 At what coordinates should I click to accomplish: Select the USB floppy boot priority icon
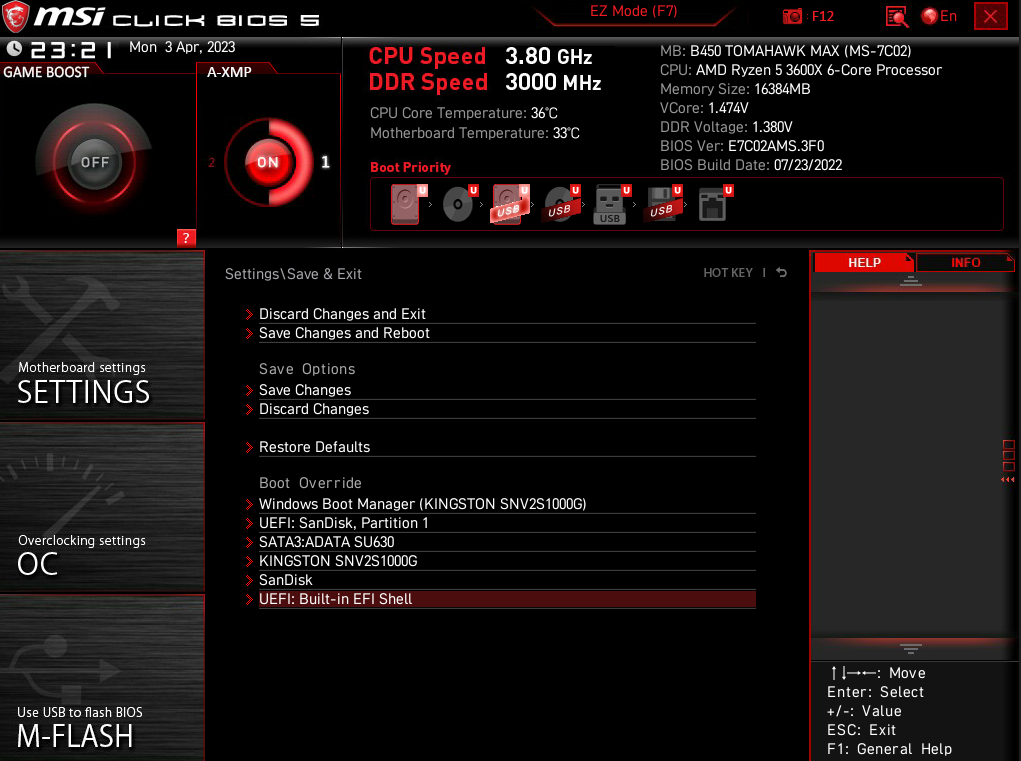tap(663, 204)
